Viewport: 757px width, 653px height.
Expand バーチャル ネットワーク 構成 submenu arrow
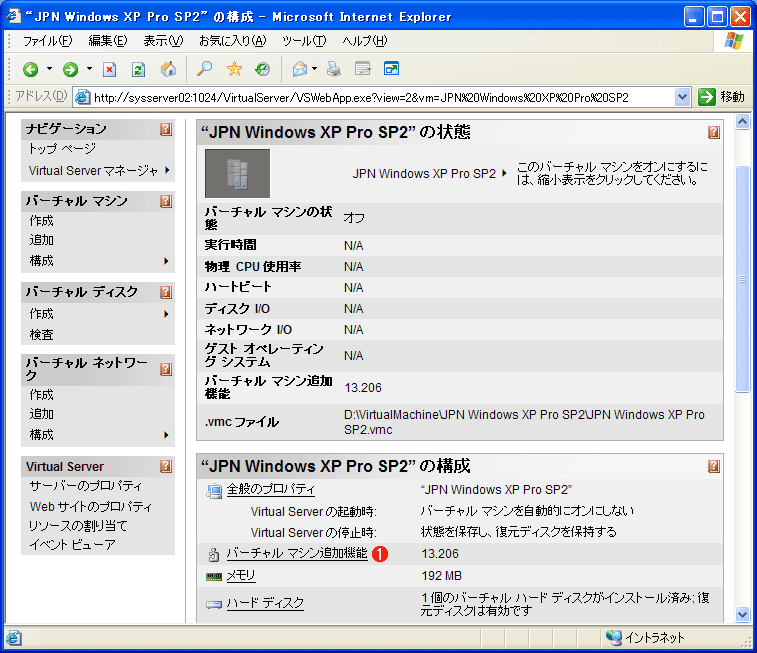point(166,435)
